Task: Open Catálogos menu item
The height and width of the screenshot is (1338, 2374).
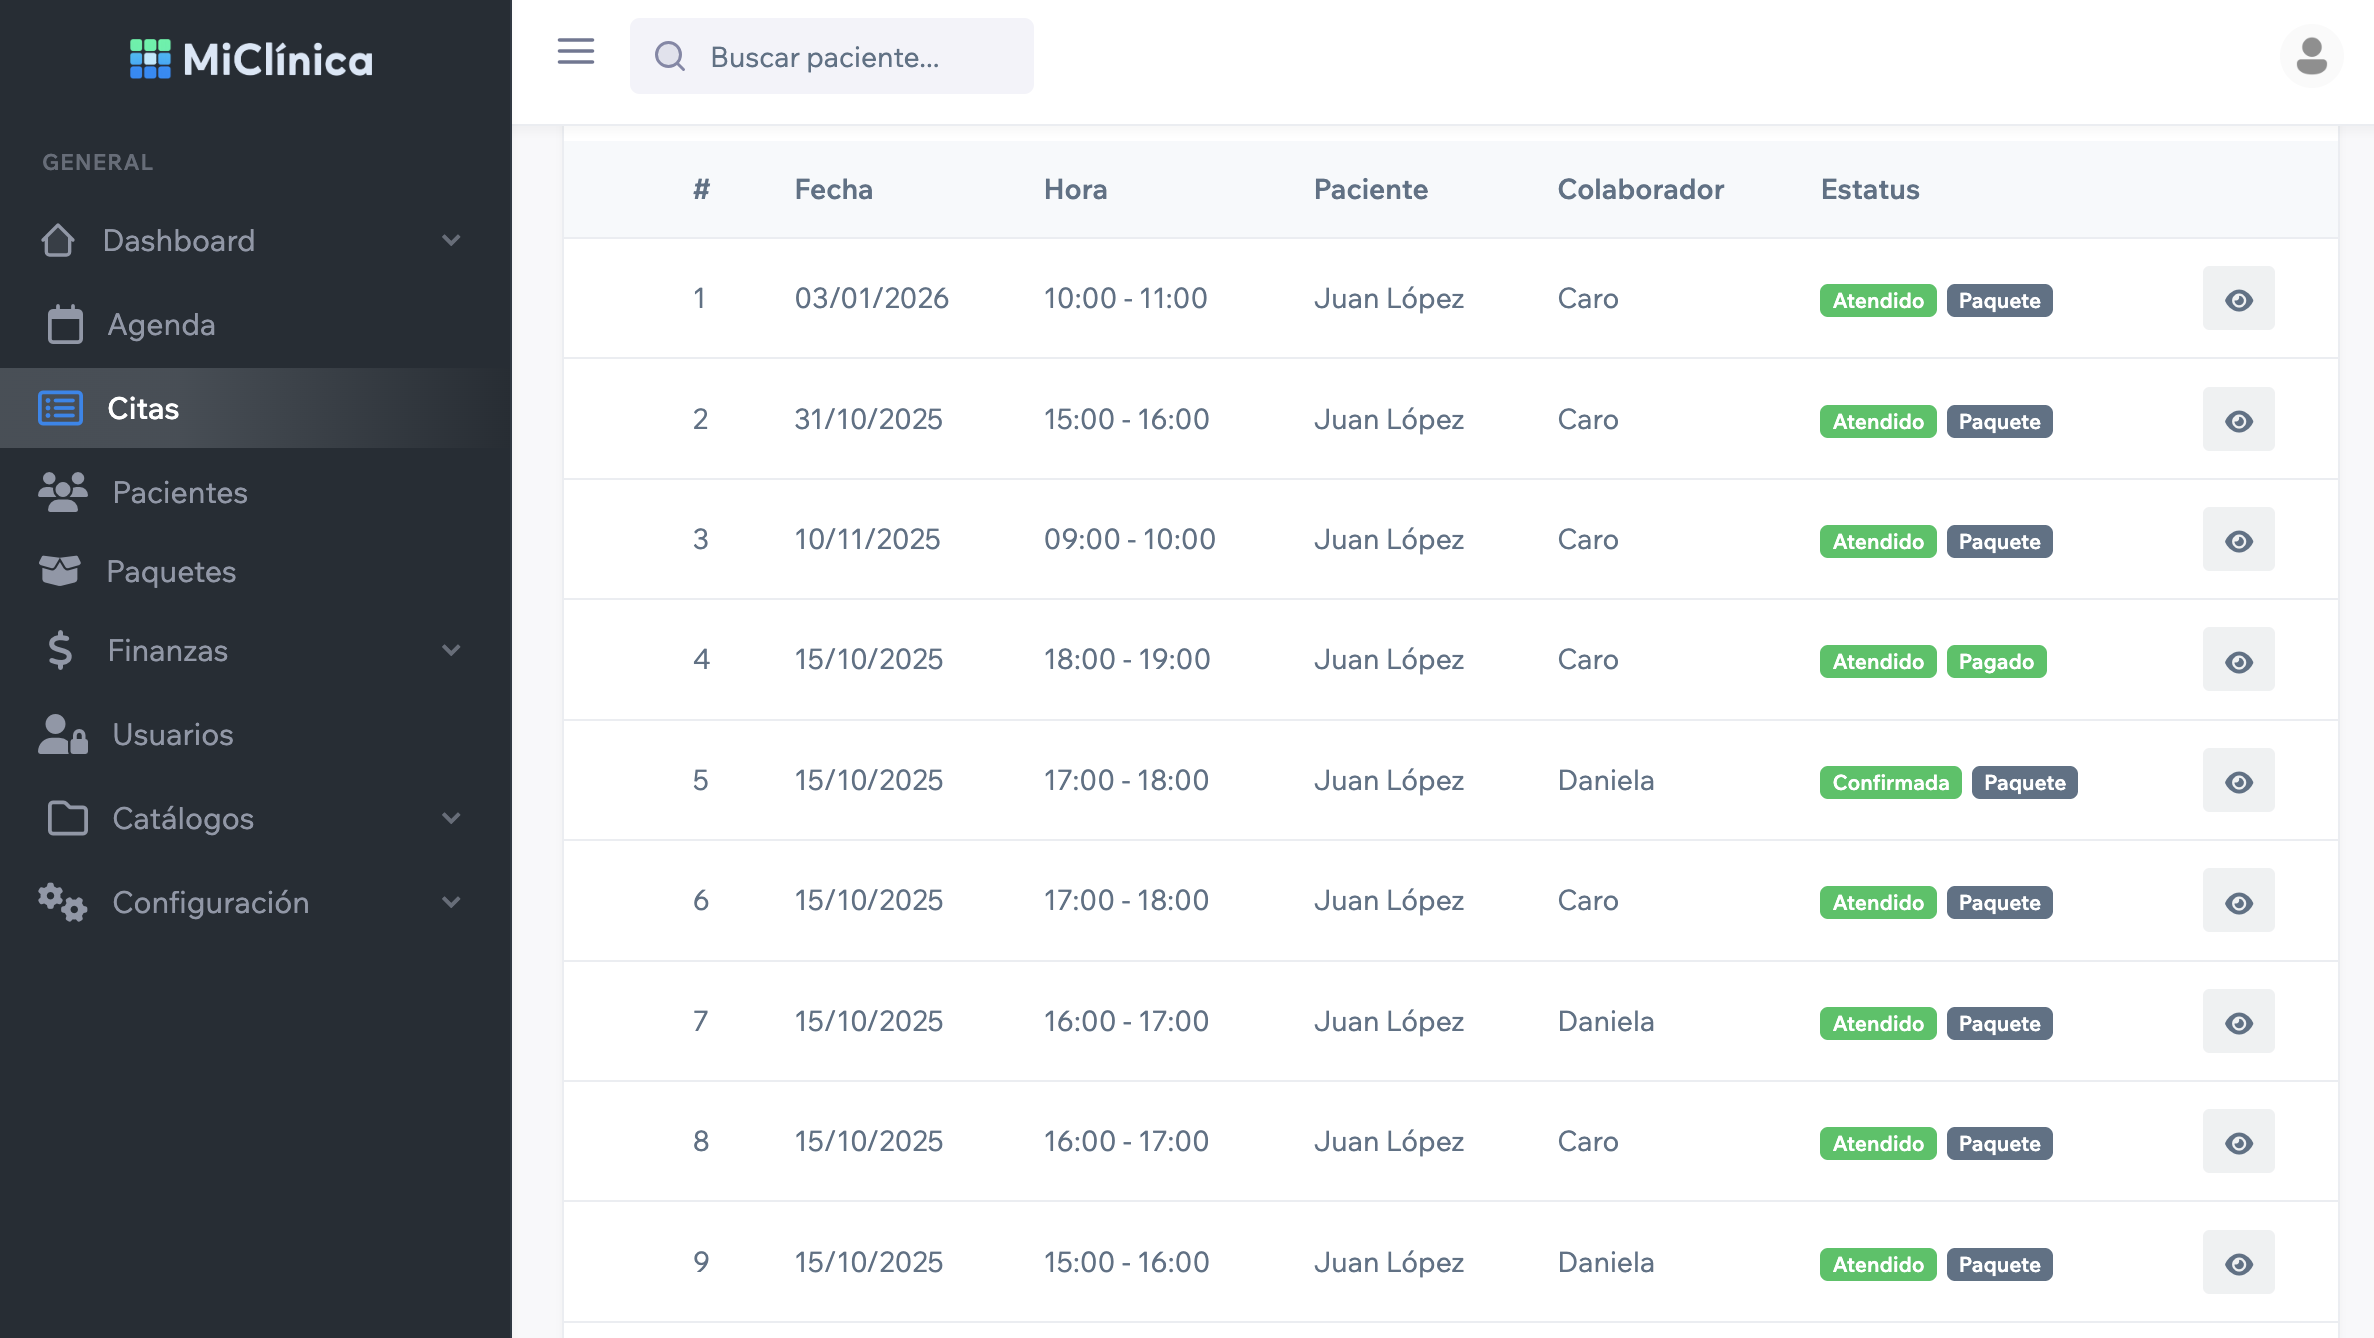Action: 182,819
